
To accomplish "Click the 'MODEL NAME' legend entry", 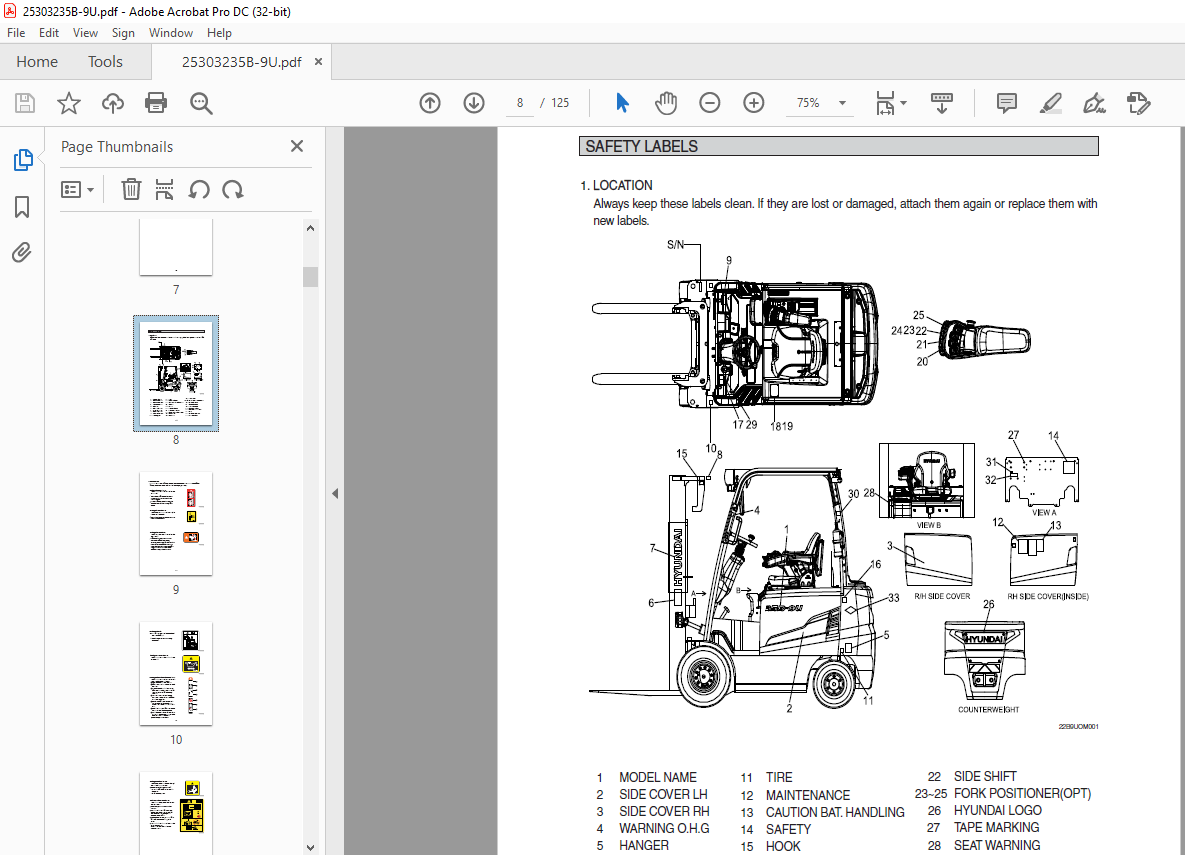I will pyautogui.click(x=657, y=777).
